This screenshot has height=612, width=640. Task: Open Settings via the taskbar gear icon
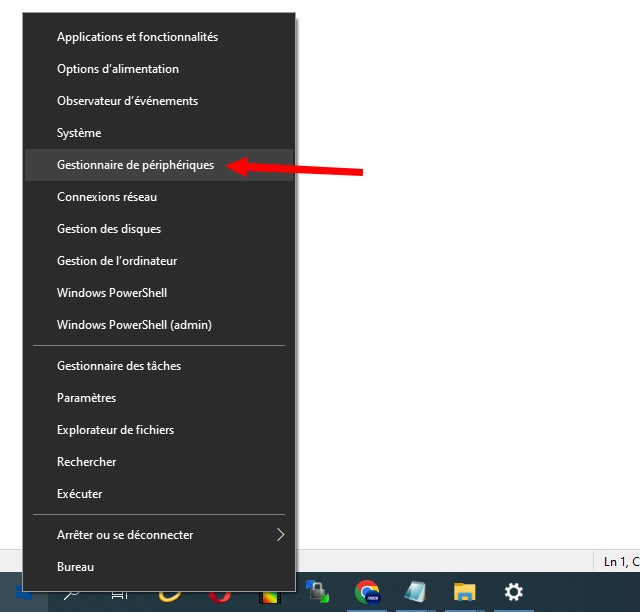coord(513,592)
